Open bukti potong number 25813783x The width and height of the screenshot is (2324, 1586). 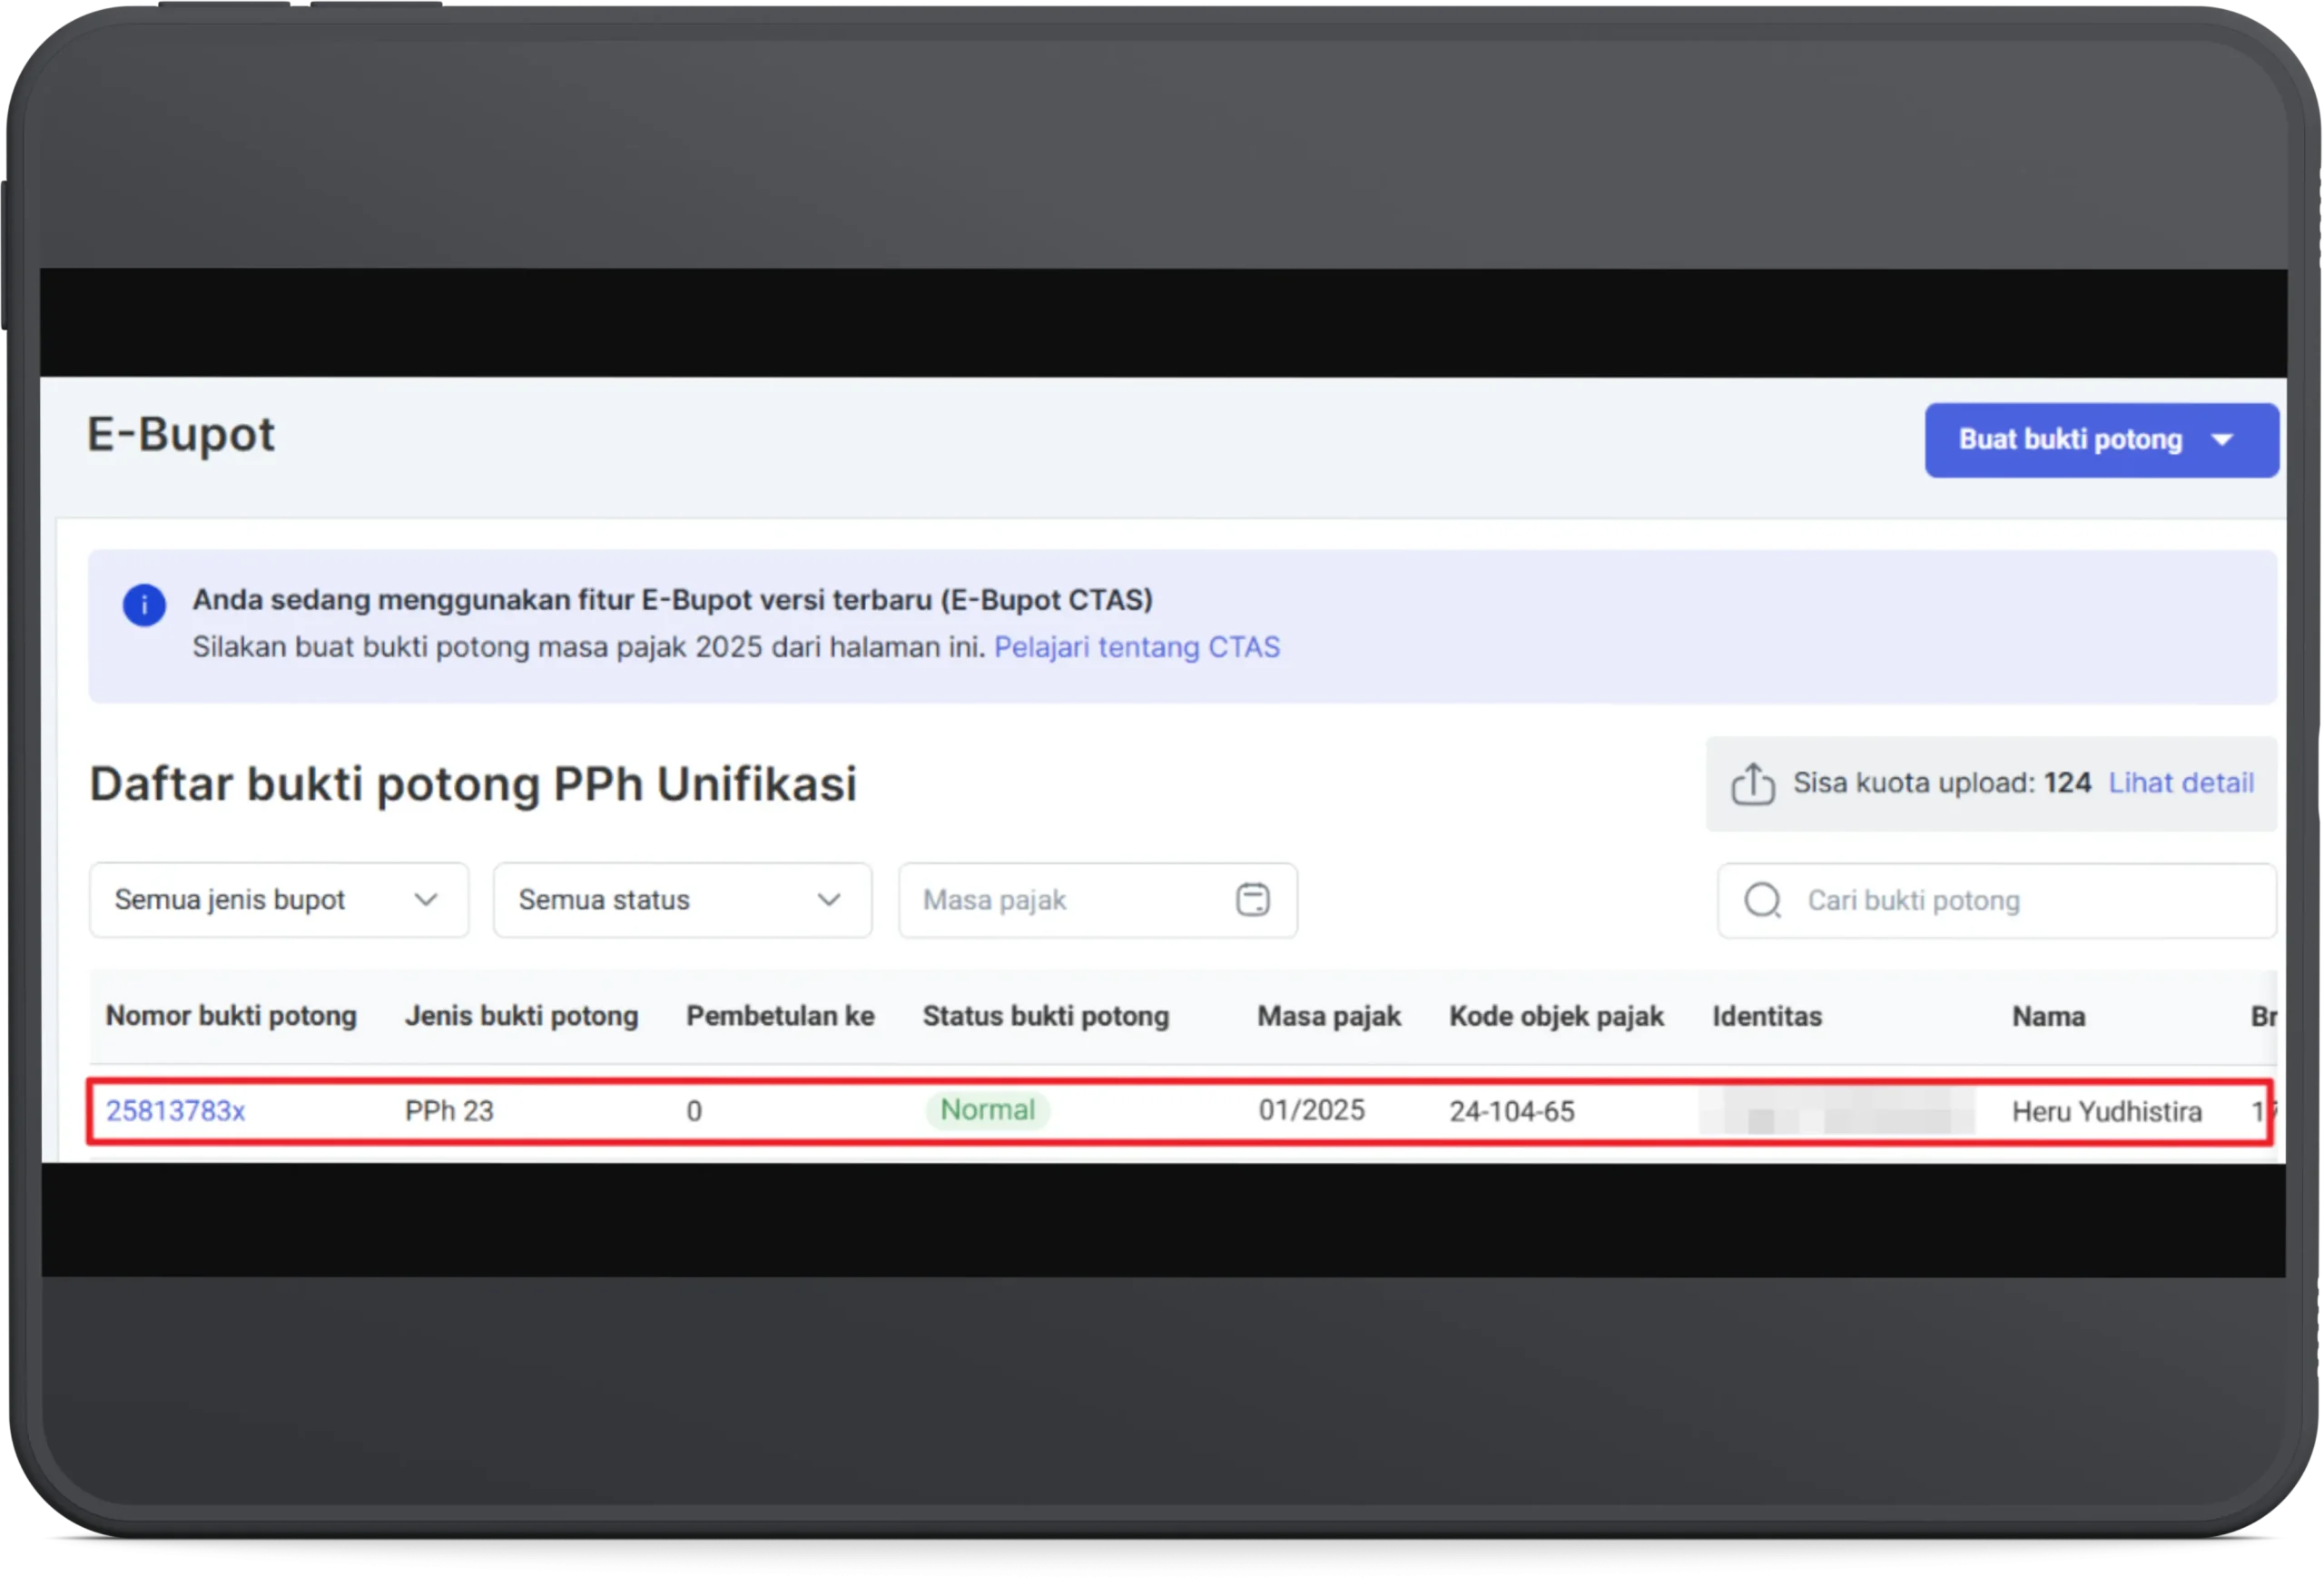pyautogui.click(x=176, y=1110)
